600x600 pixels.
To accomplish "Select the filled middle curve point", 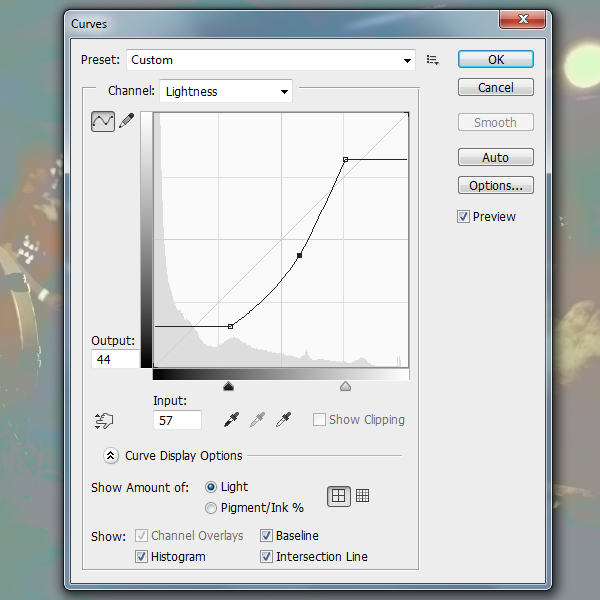I will click(x=300, y=255).
